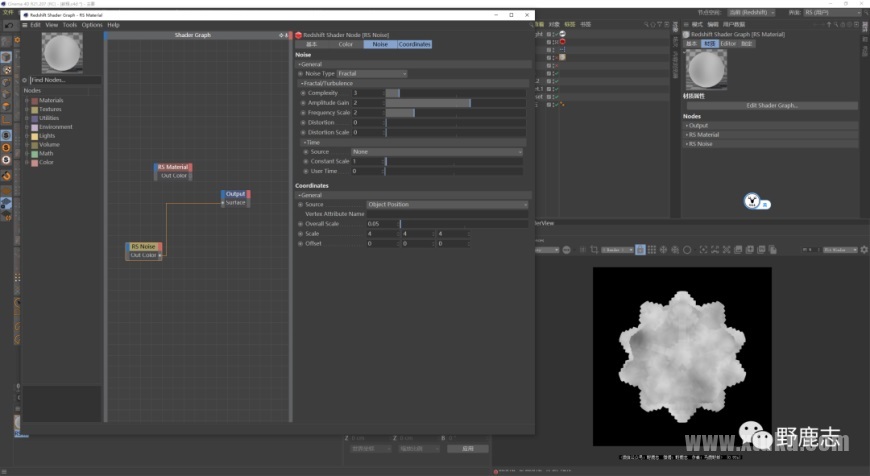Open the Options menu in the Shader Graph window

(x=92, y=25)
